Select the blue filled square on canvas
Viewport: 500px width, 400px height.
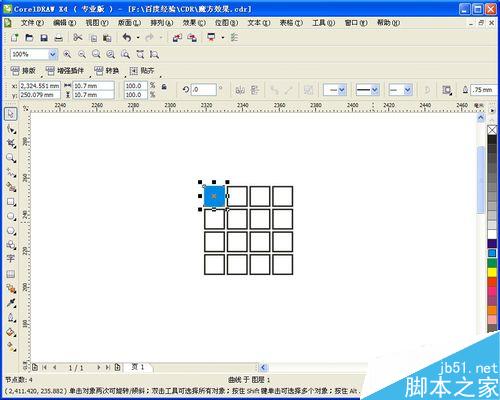pyautogui.click(x=214, y=196)
